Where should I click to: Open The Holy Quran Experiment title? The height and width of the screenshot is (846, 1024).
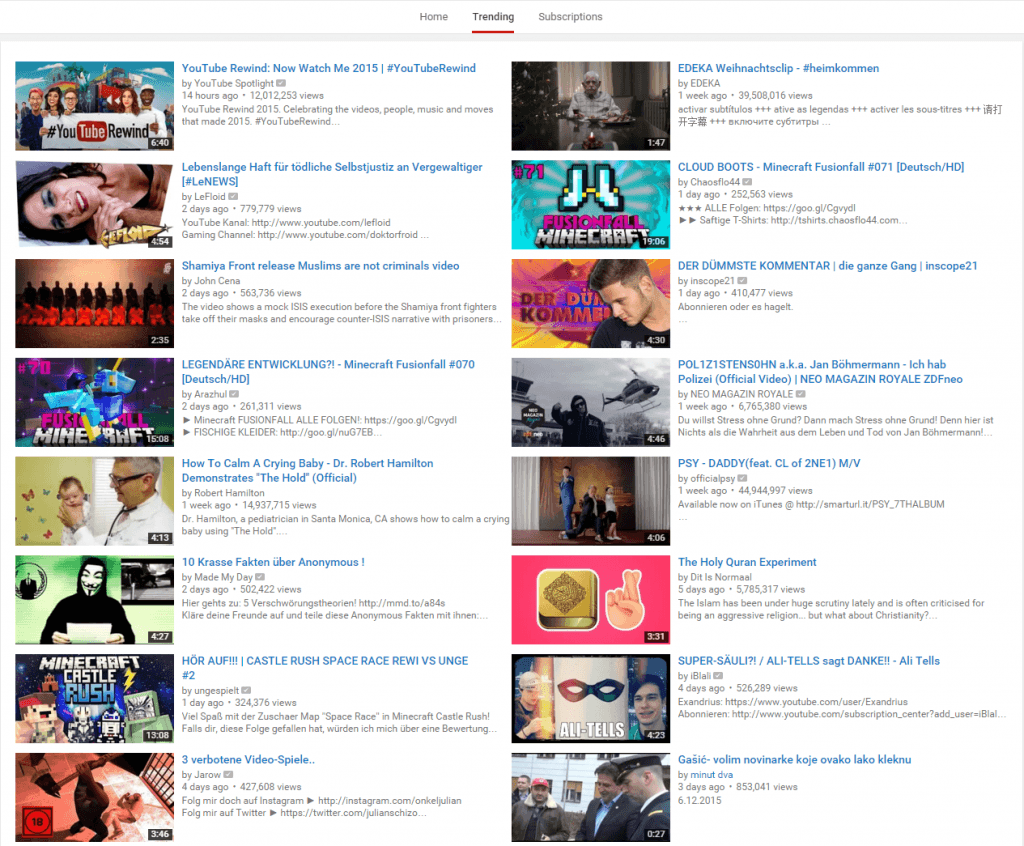747,562
